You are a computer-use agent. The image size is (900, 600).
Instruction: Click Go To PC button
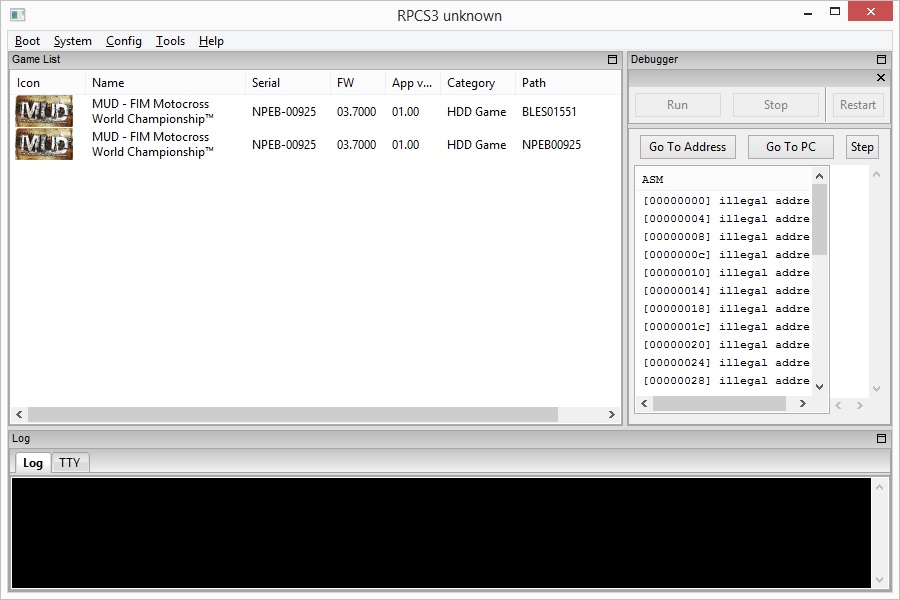[x=790, y=147]
